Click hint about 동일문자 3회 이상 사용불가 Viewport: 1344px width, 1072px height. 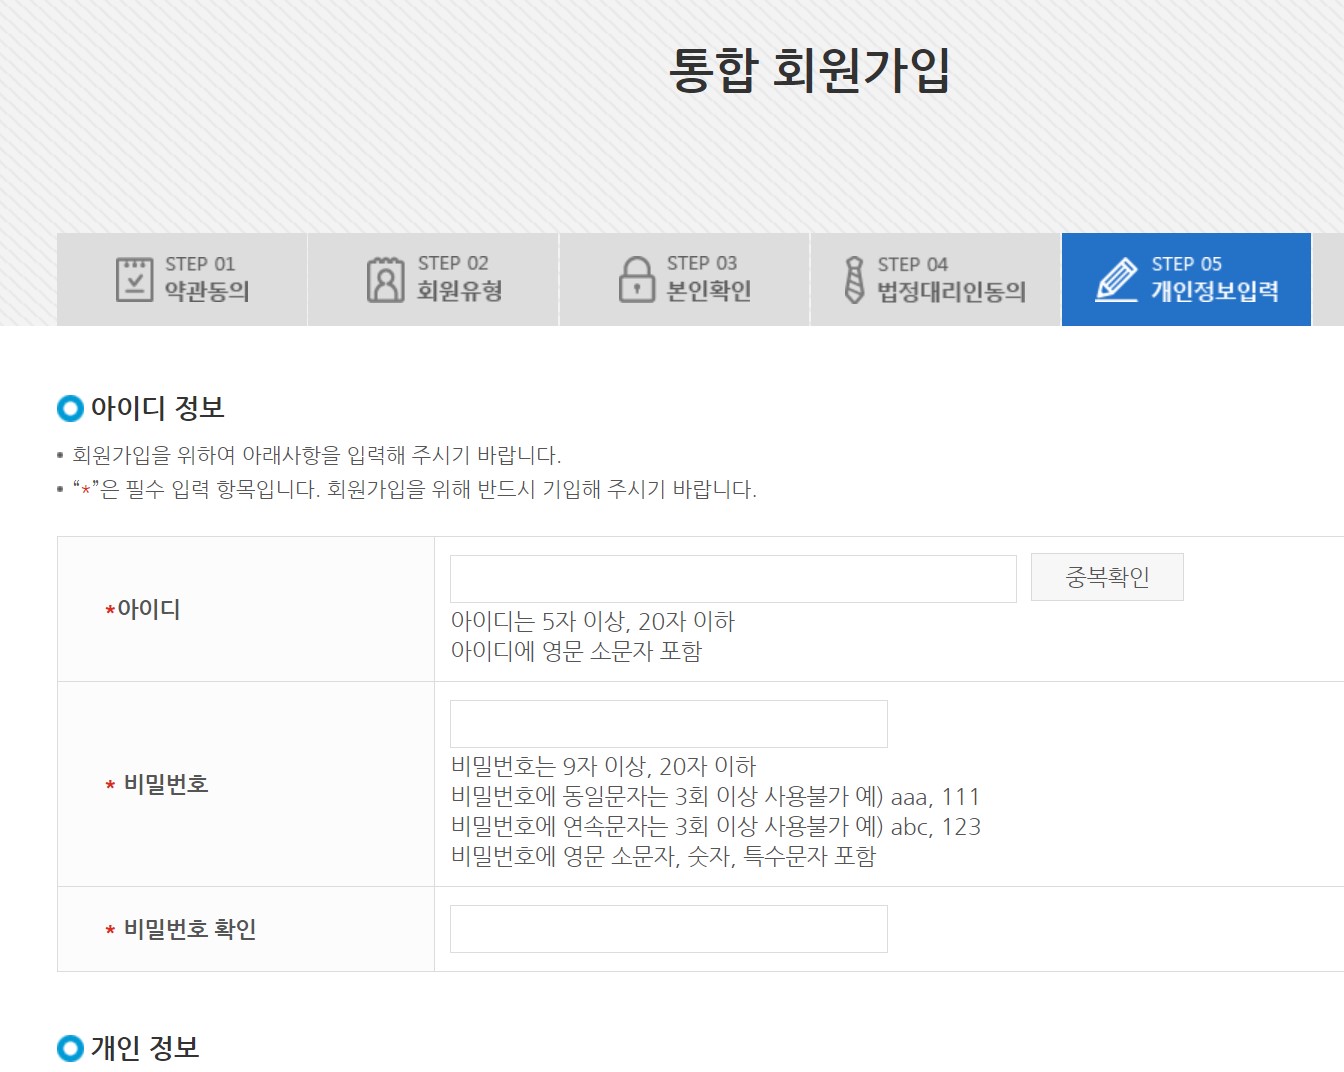pyautogui.click(x=715, y=797)
